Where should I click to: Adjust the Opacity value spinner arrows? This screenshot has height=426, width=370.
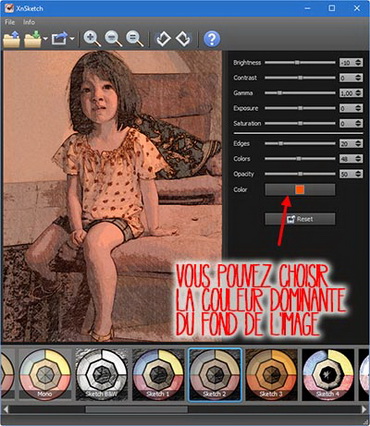pos(358,174)
